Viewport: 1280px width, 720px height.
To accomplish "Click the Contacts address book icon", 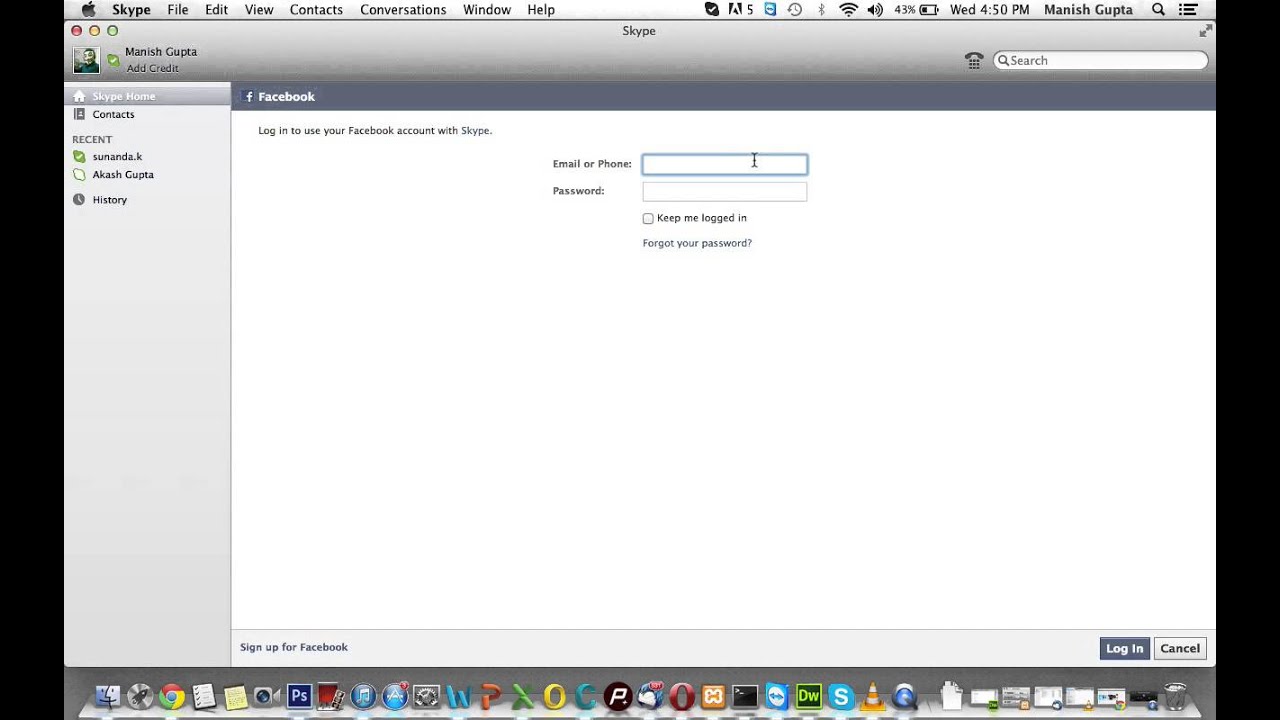I will (79, 114).
